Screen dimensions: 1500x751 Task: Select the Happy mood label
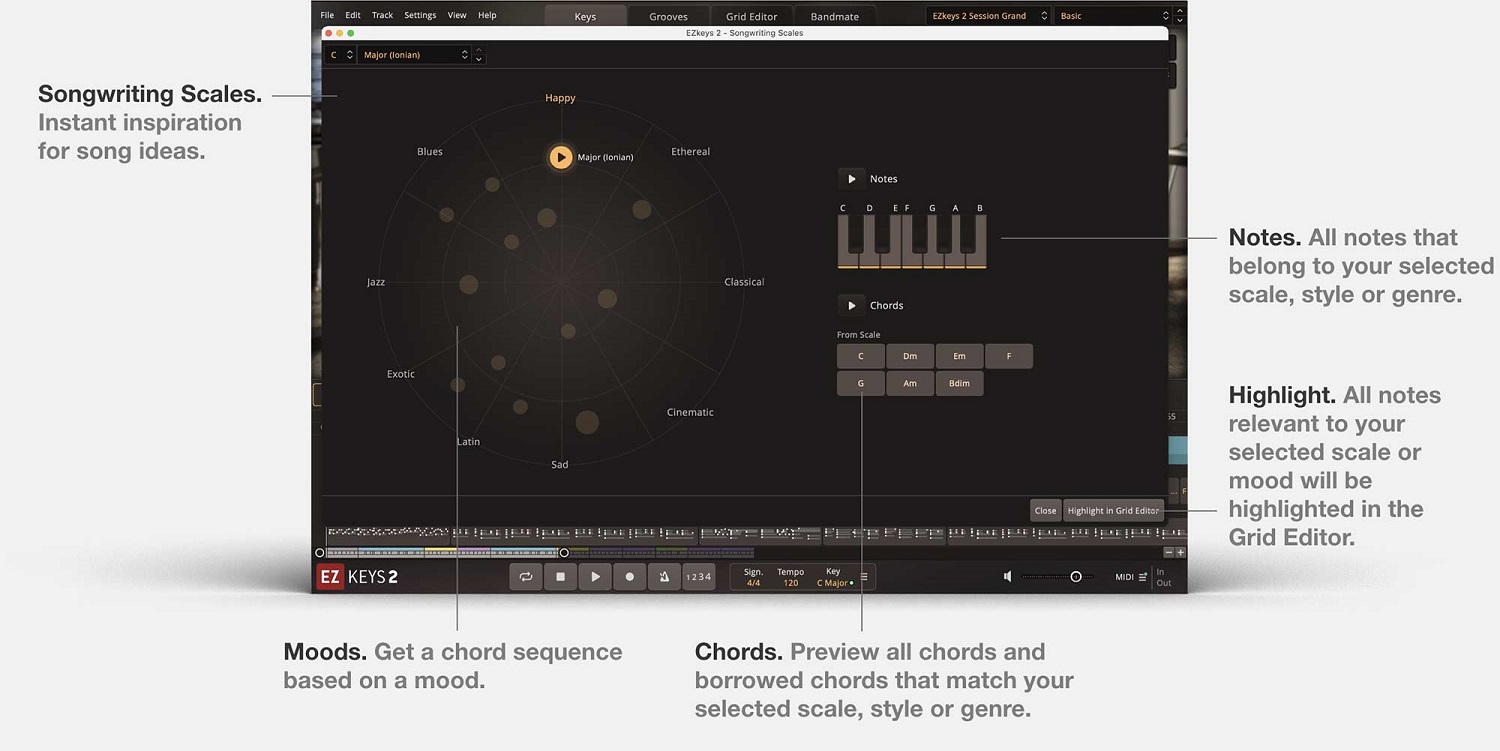pyautogui.click(x=560, y=98)
